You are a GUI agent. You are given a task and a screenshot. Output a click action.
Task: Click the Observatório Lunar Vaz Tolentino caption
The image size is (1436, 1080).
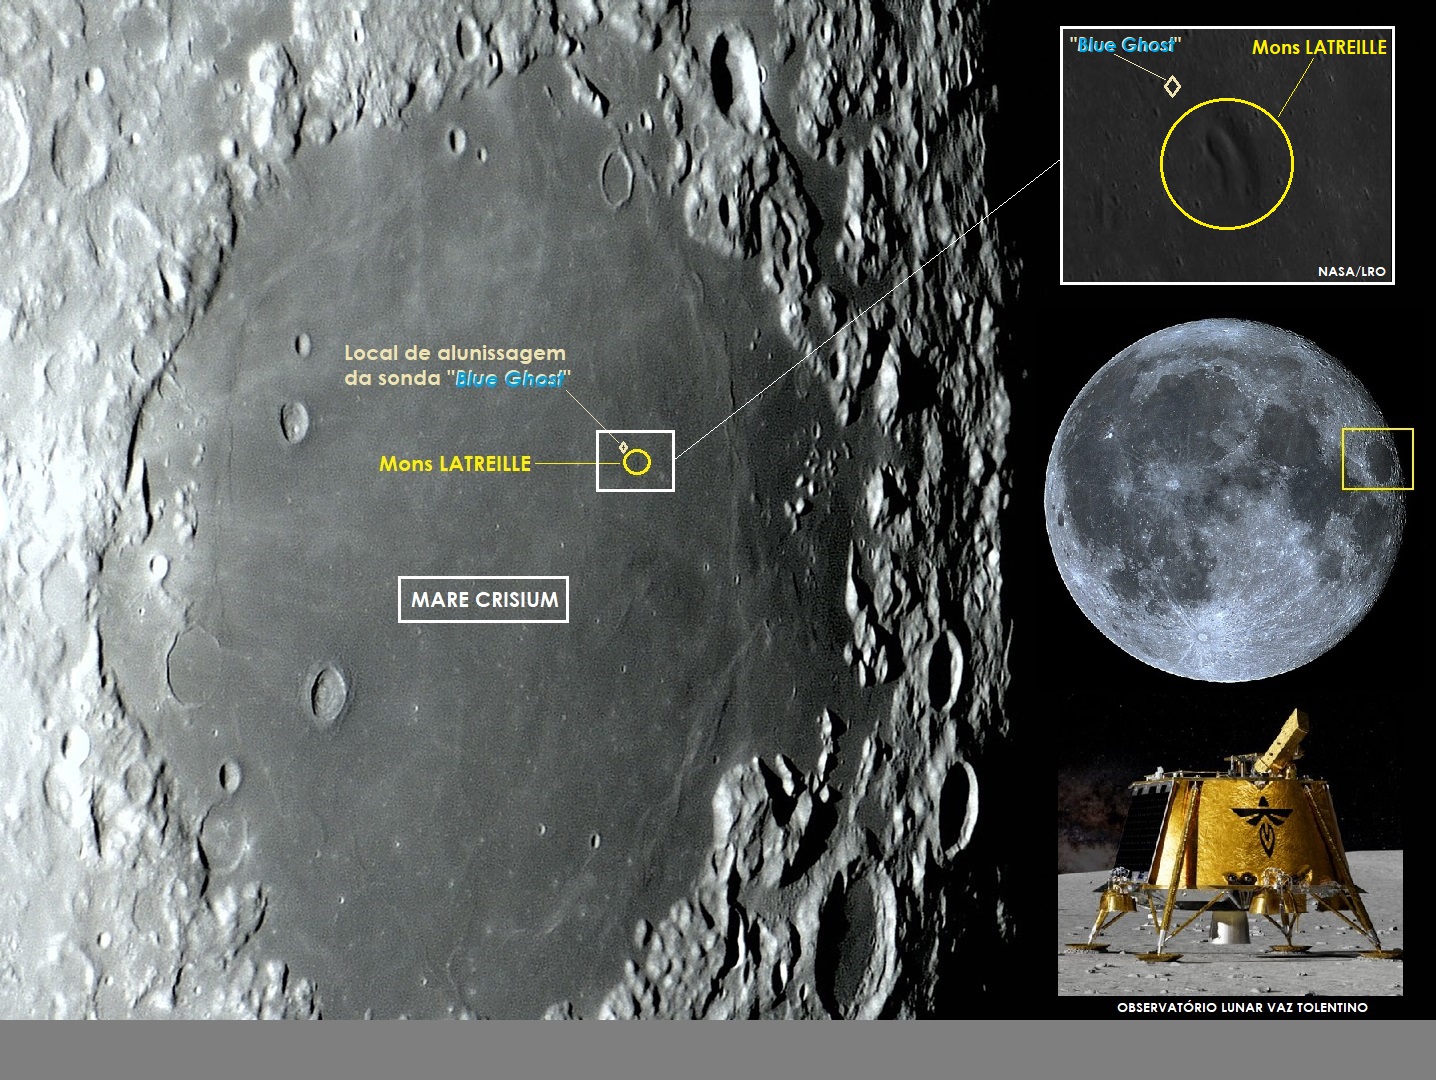click(1242, 1007)
